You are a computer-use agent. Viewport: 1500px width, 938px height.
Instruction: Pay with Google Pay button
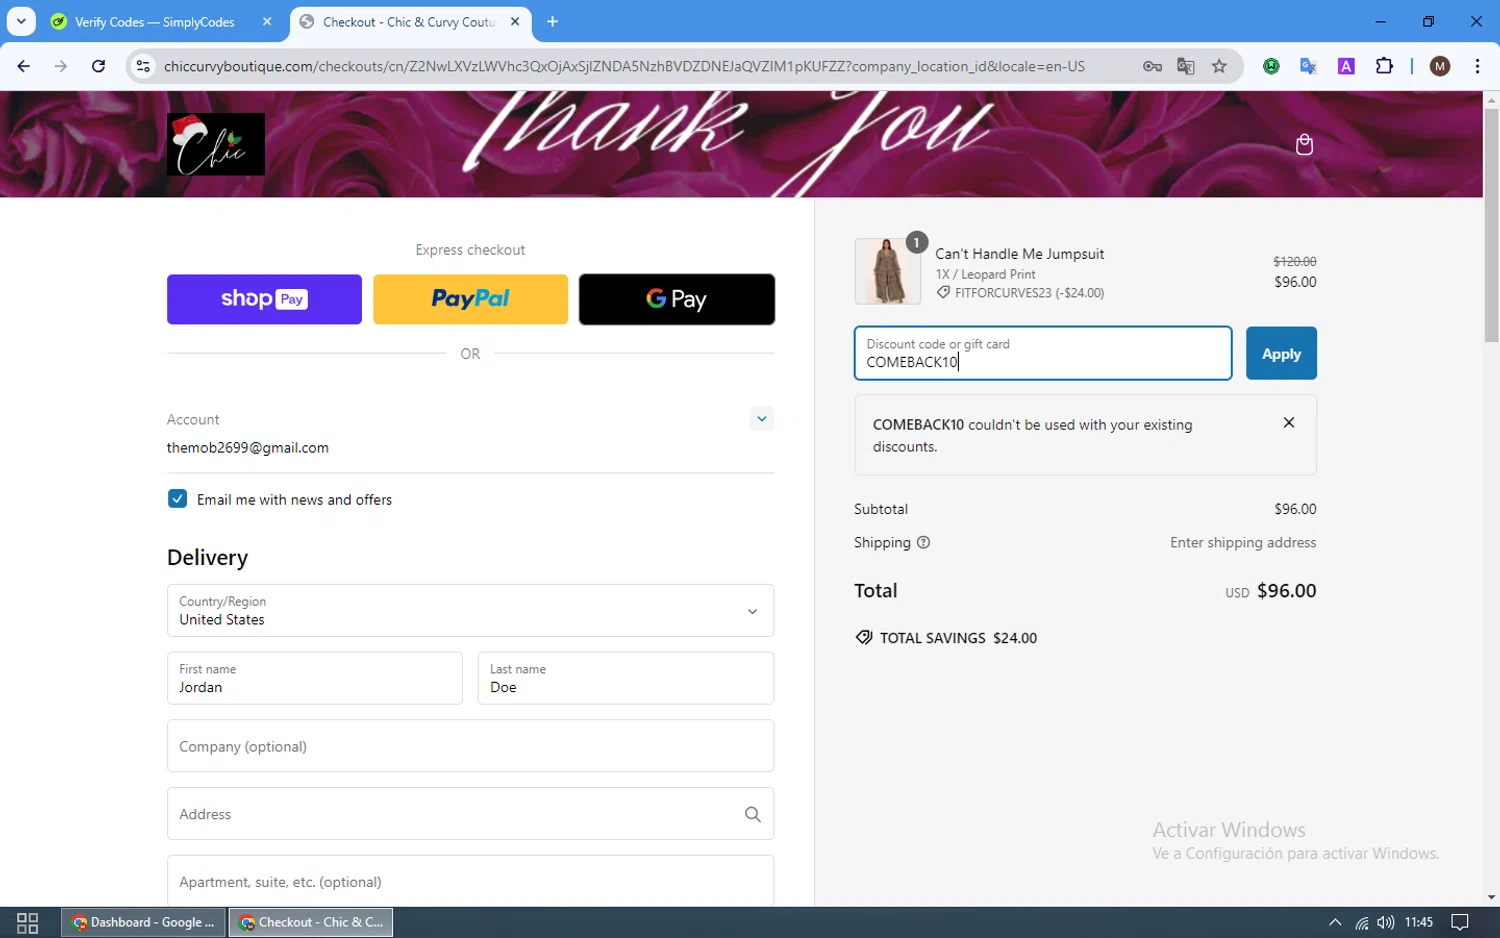(677, 299)
